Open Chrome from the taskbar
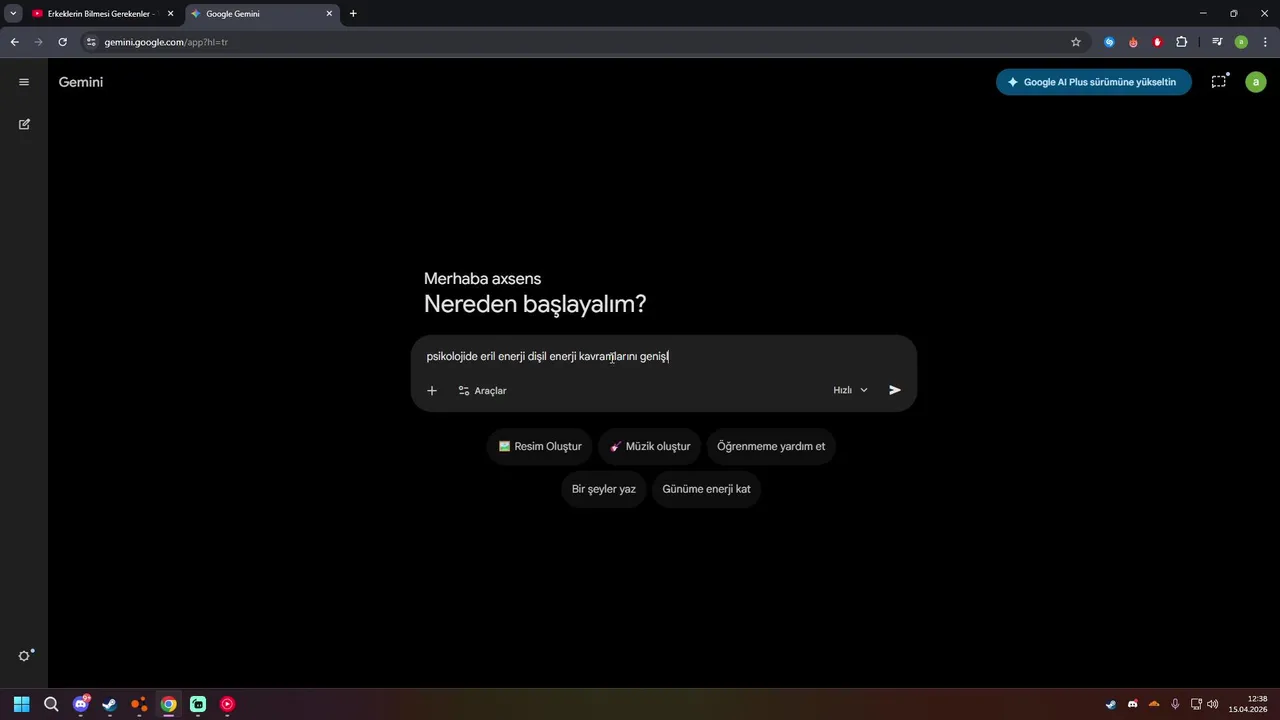The image size is (1280, 720). coord(169,704)
